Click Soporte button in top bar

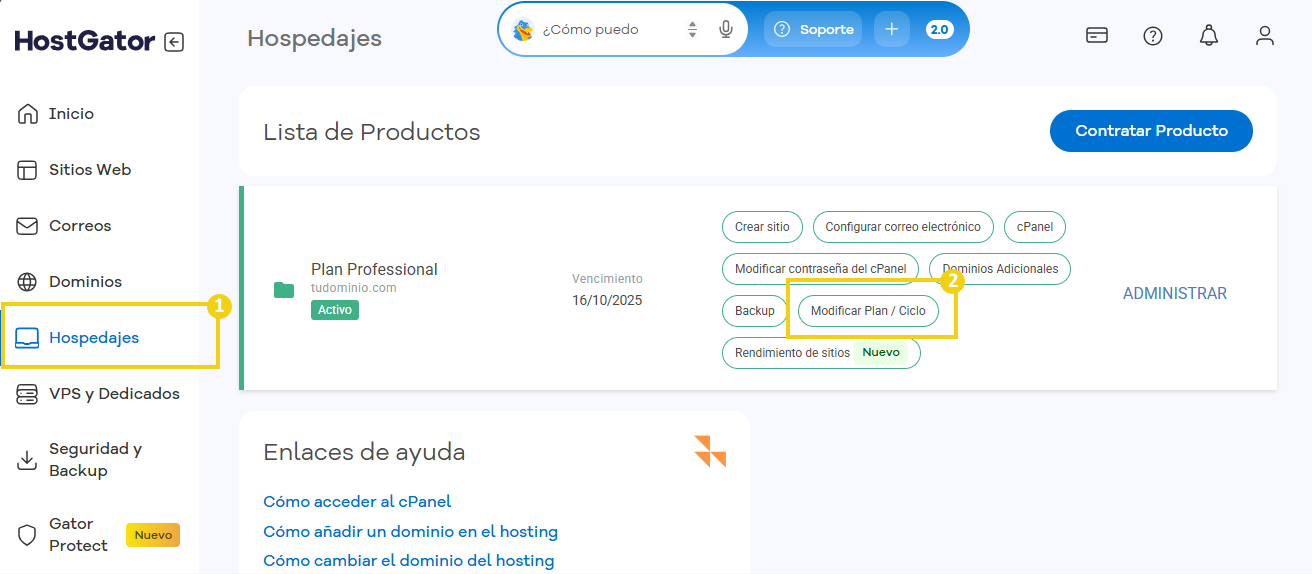tap(813, 30)
